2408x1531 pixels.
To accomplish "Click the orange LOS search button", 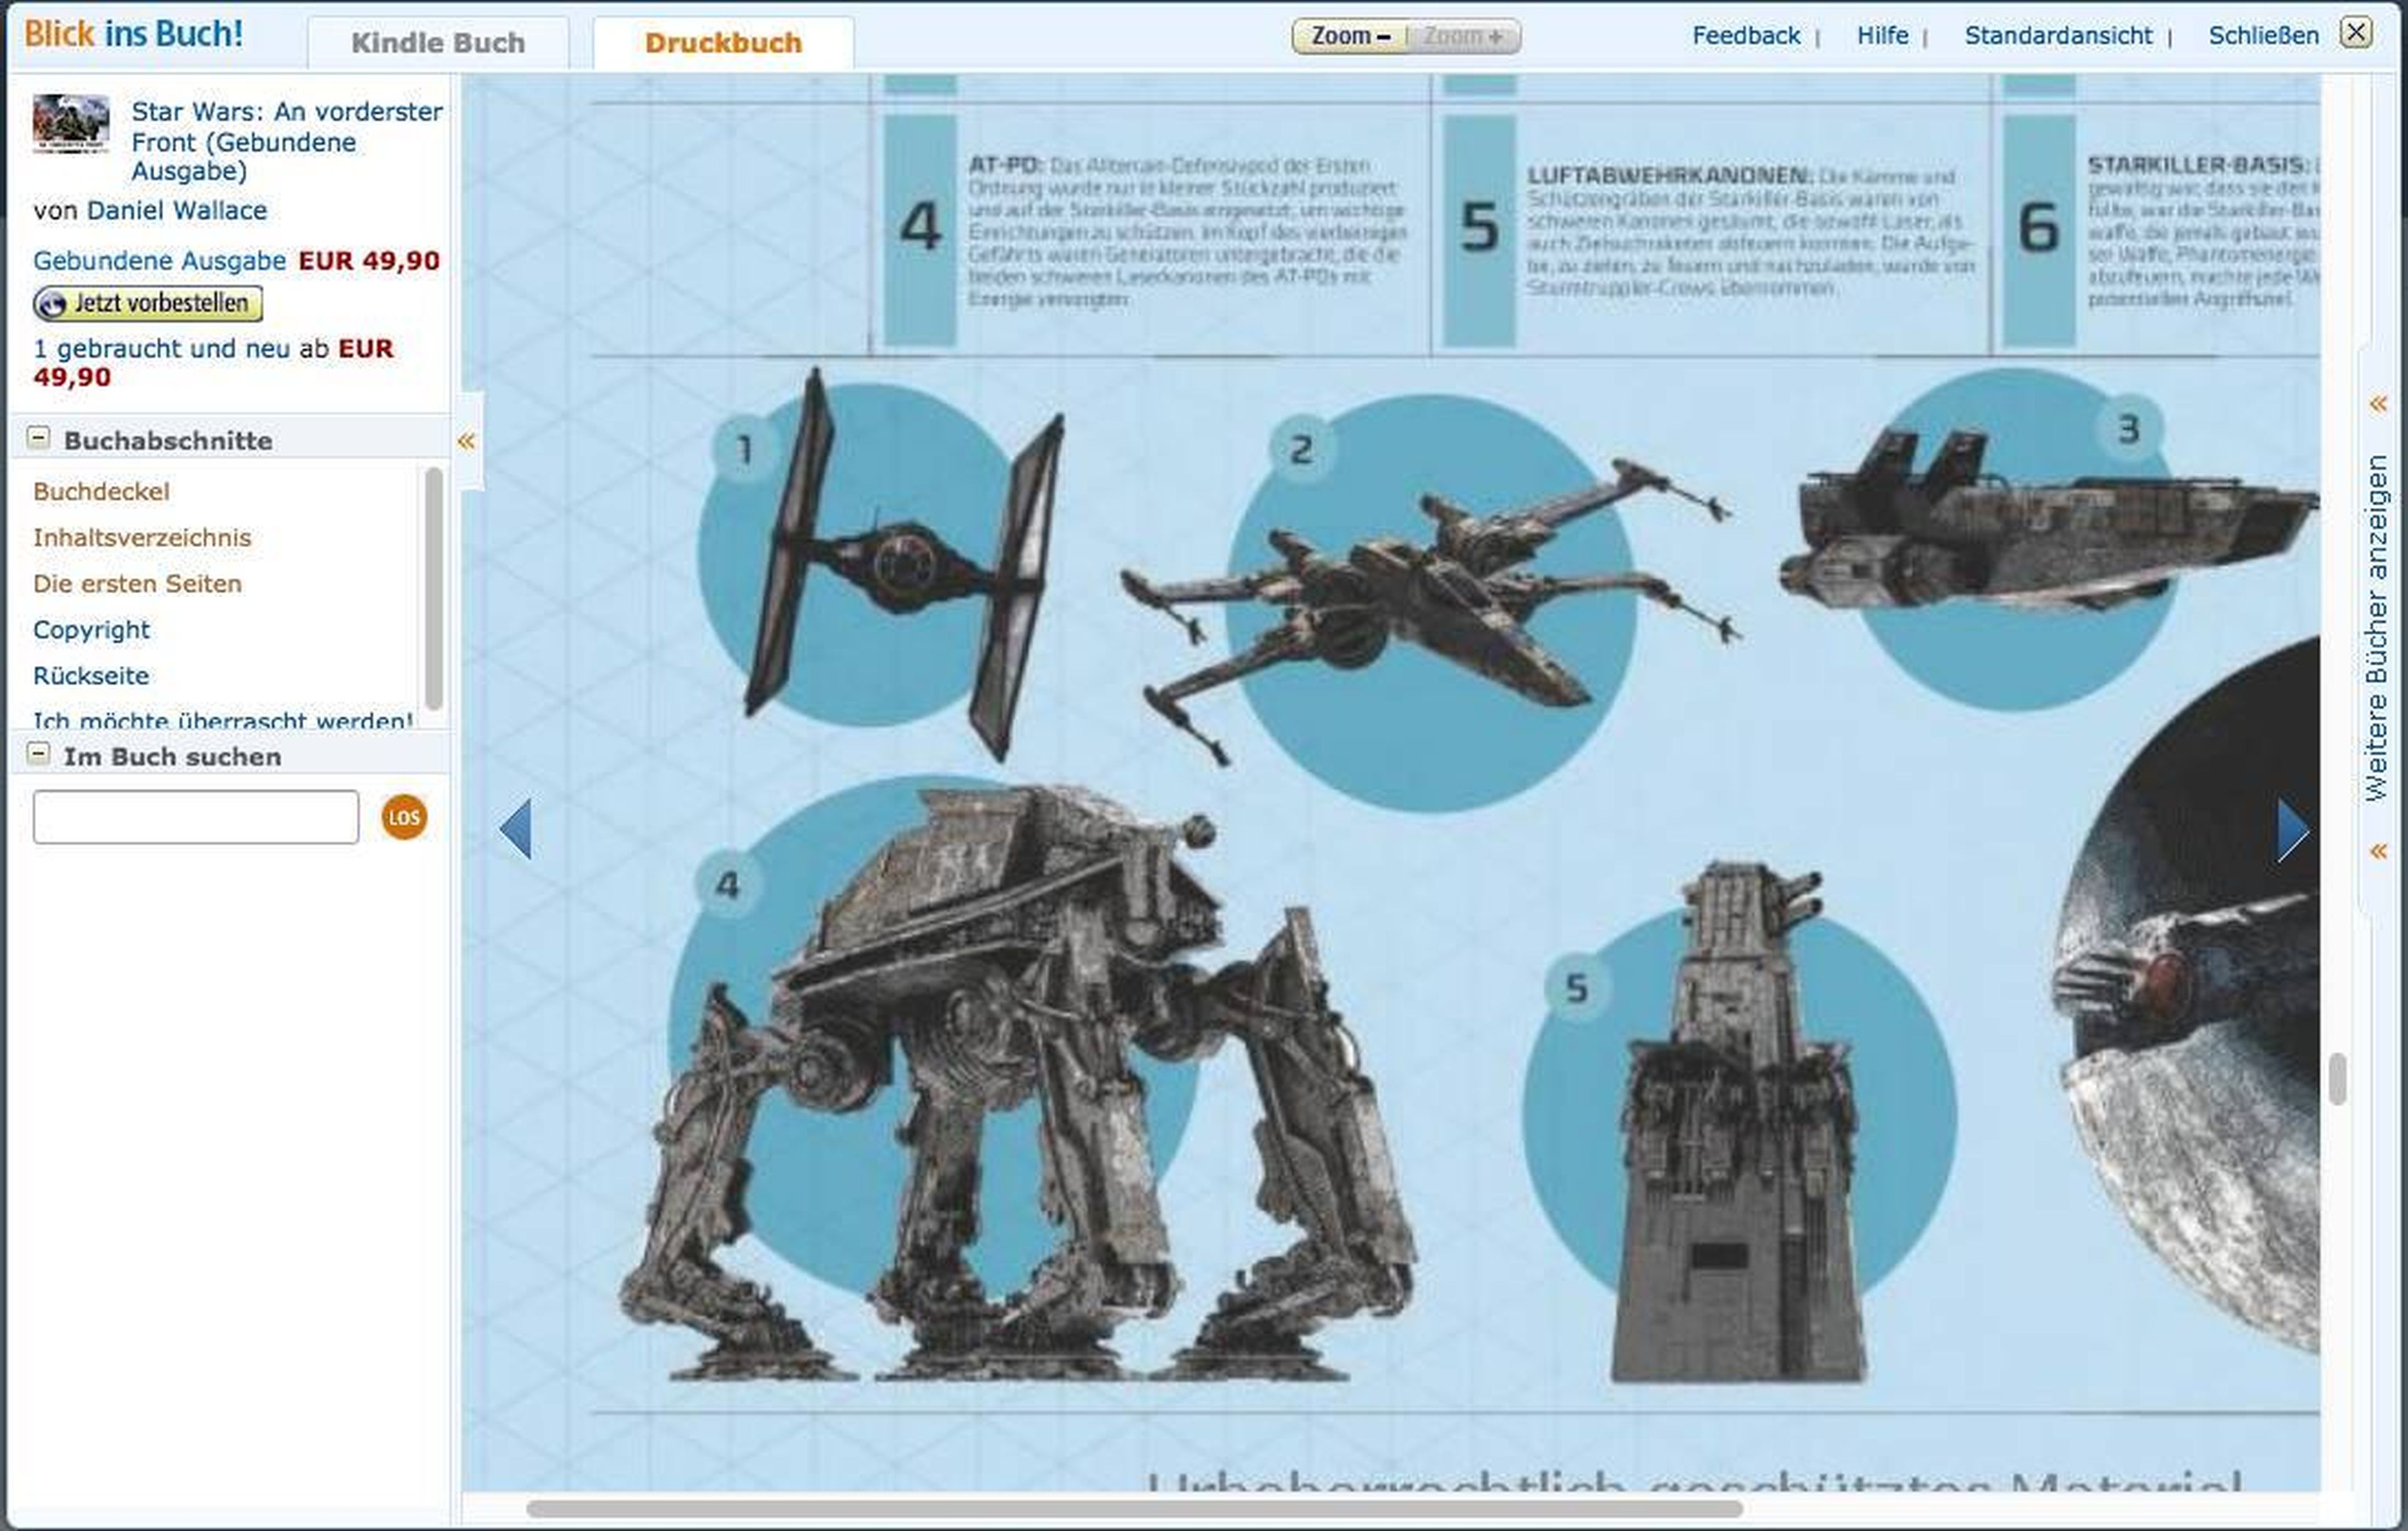I will click(x=403, y=816).
